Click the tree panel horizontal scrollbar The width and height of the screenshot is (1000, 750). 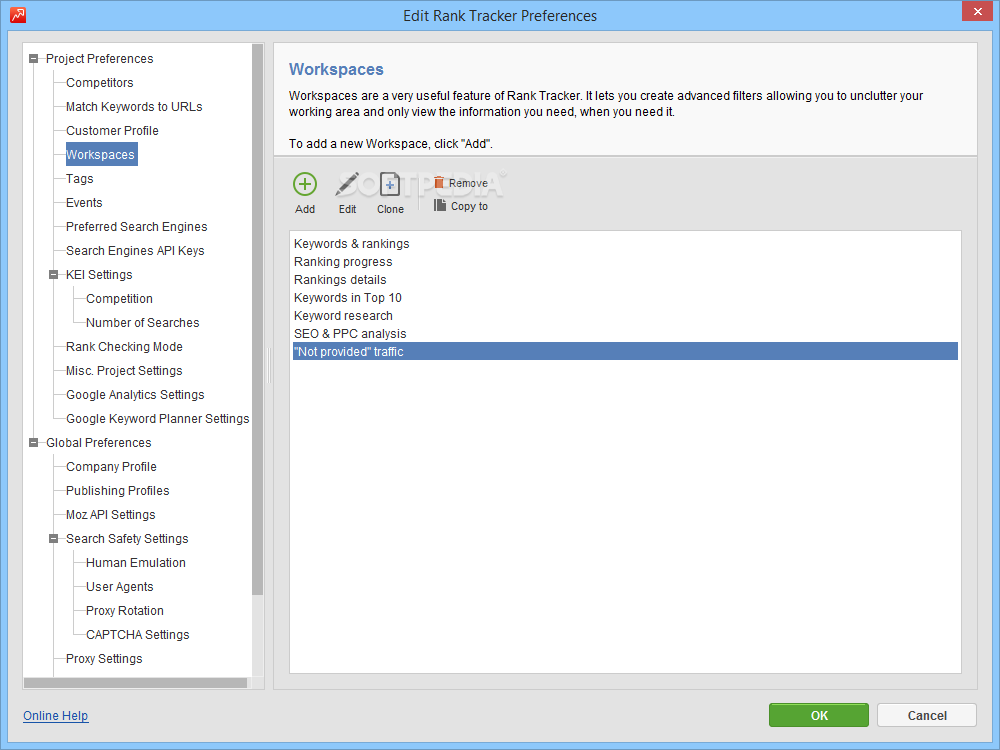135,683
